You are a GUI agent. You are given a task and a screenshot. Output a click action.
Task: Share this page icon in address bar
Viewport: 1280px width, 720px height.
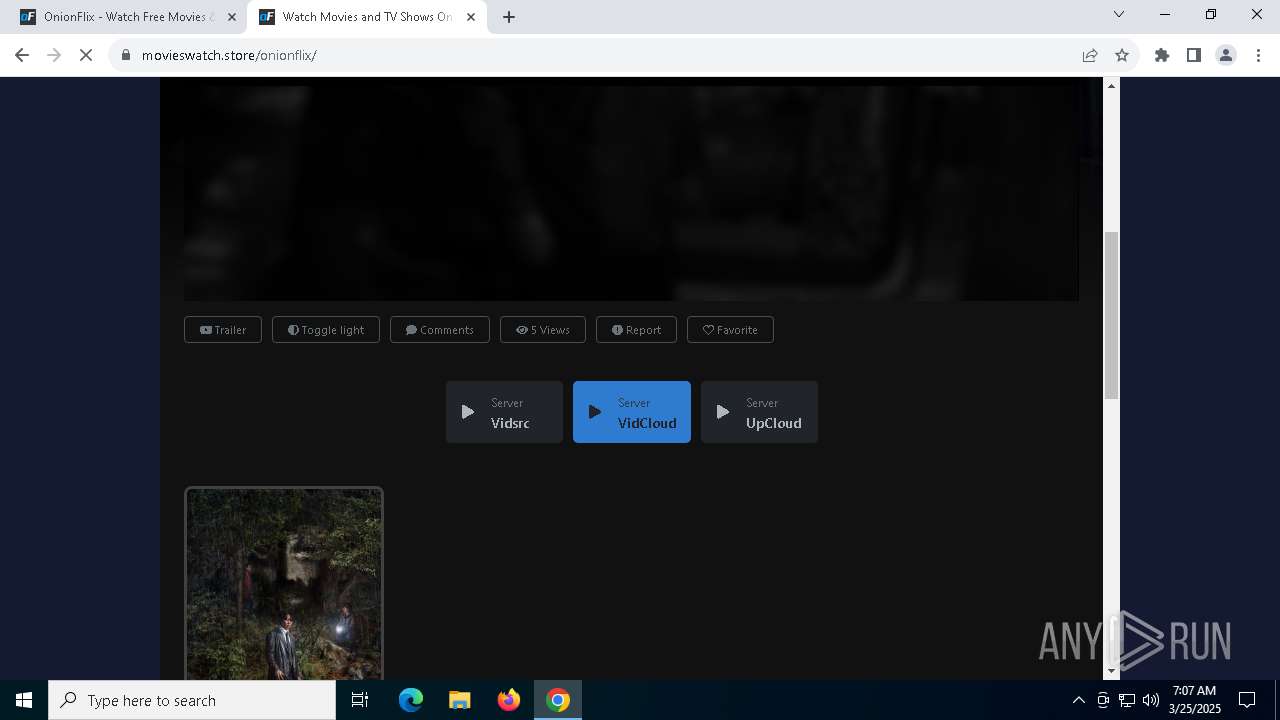pos(1090,55)
